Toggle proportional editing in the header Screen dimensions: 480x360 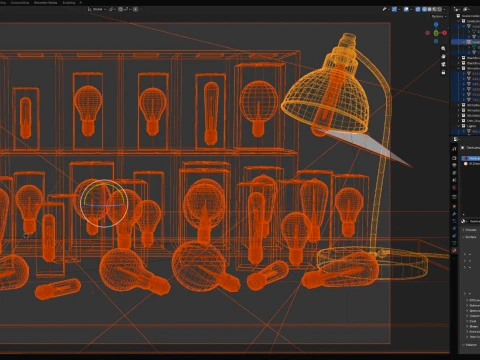135,9
